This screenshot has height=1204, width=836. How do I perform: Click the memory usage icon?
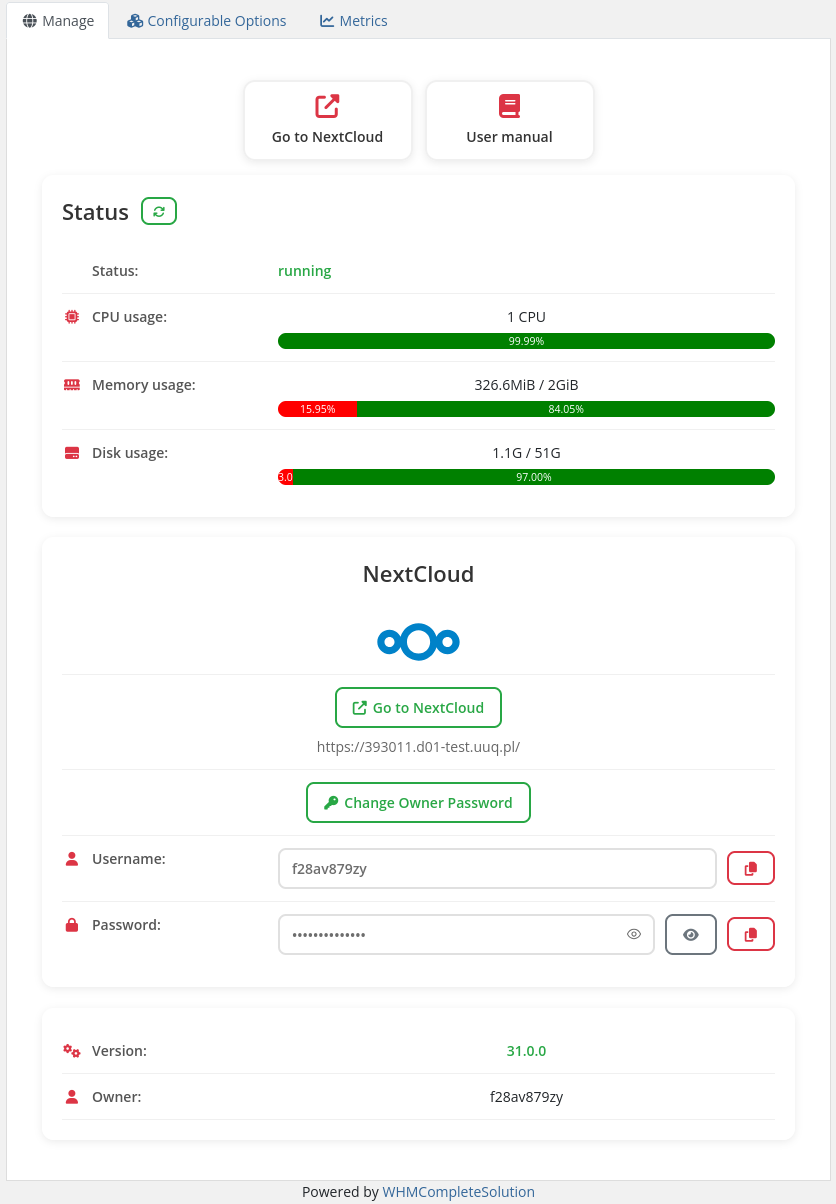pos(71,385)
